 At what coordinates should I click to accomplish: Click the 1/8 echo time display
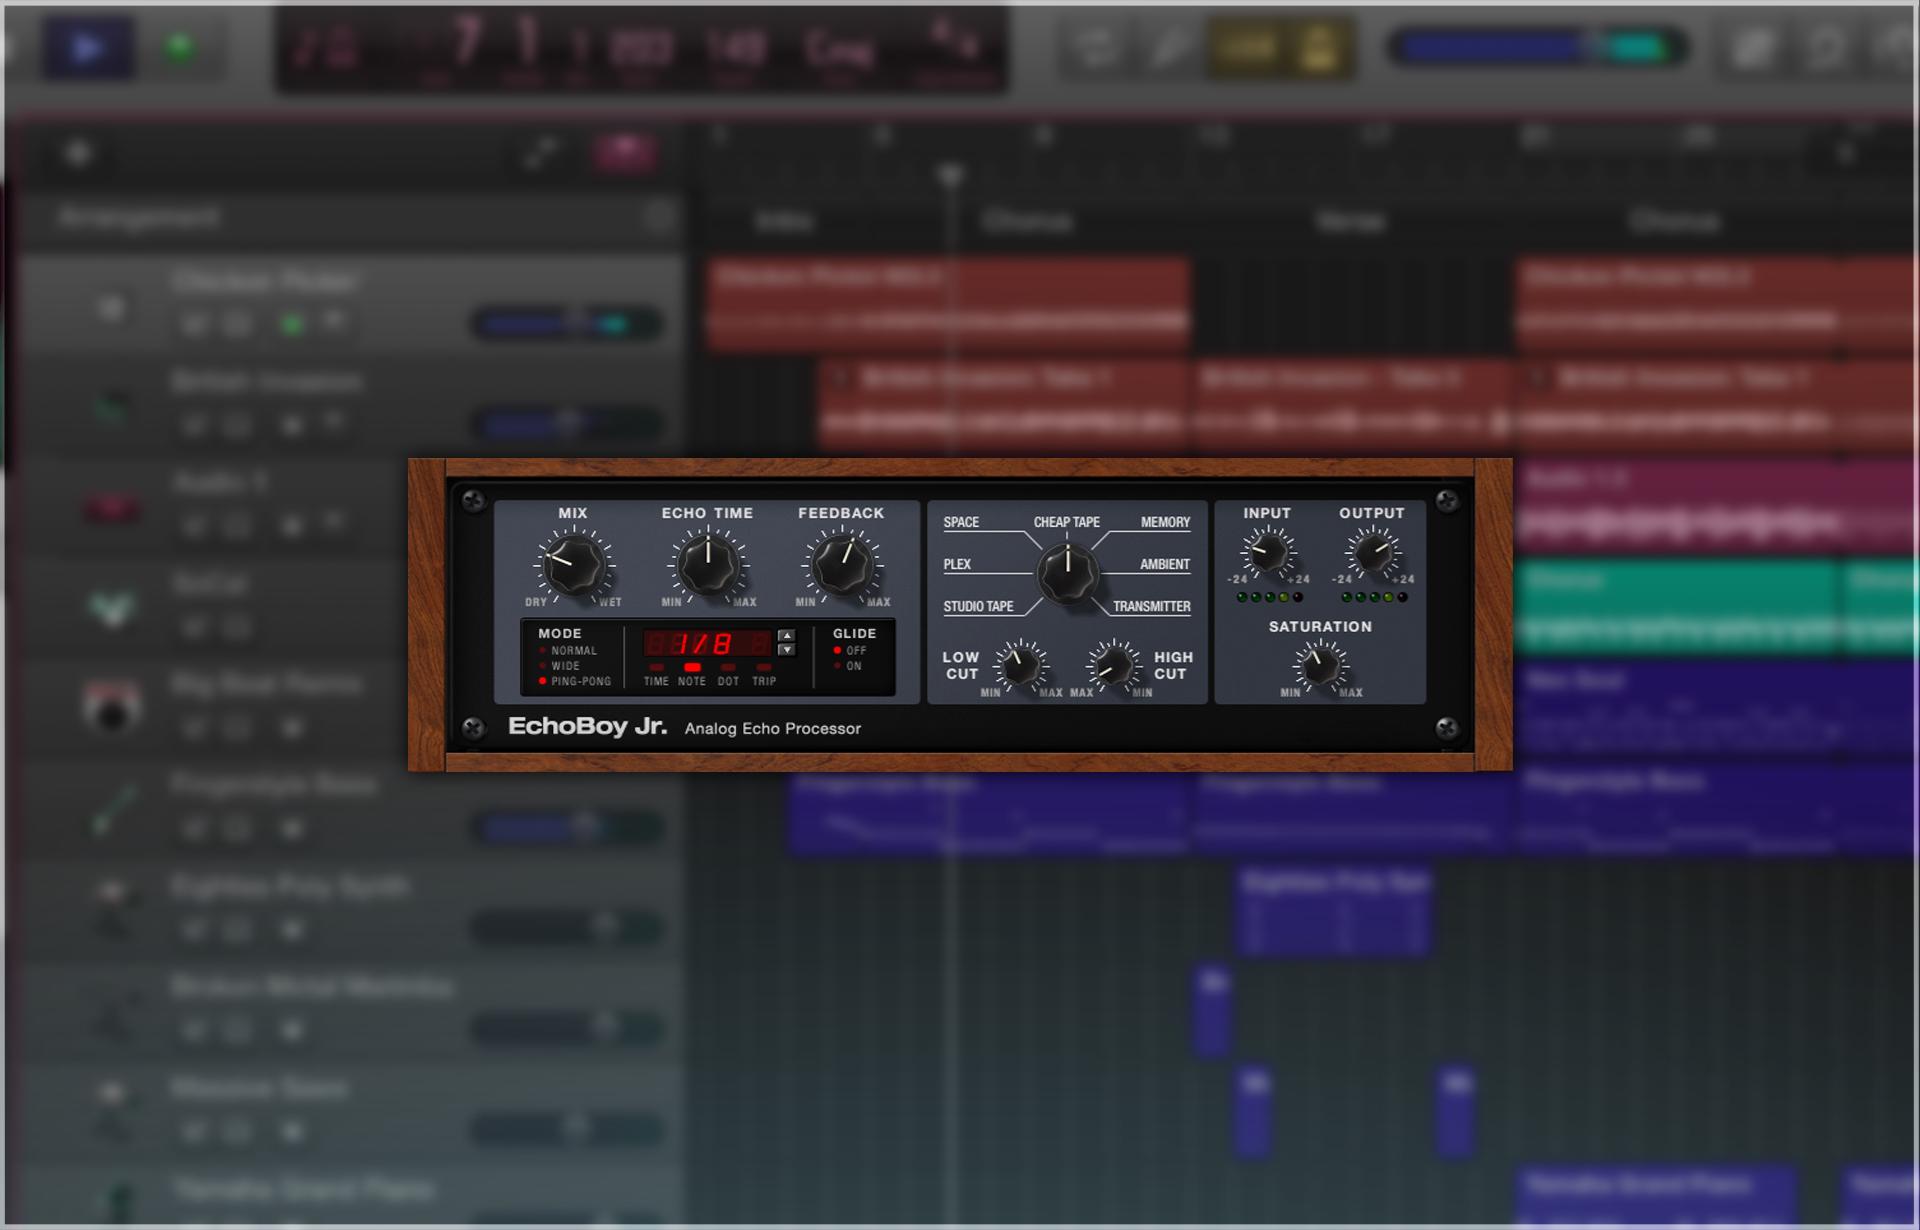point(708,643)
